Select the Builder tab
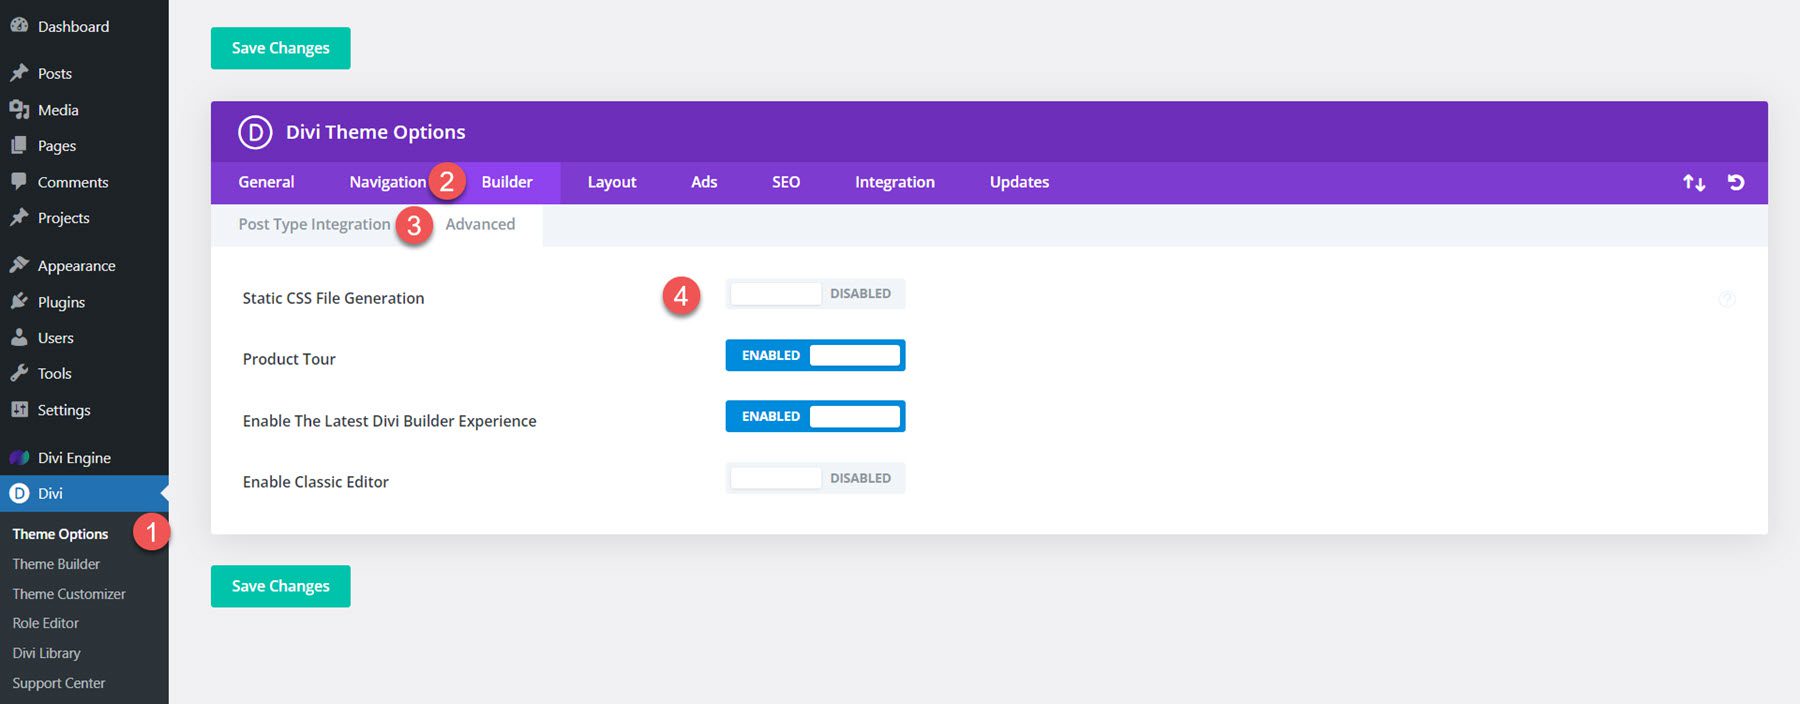This screenshot has width=1800, height=704. pos(507,182)
